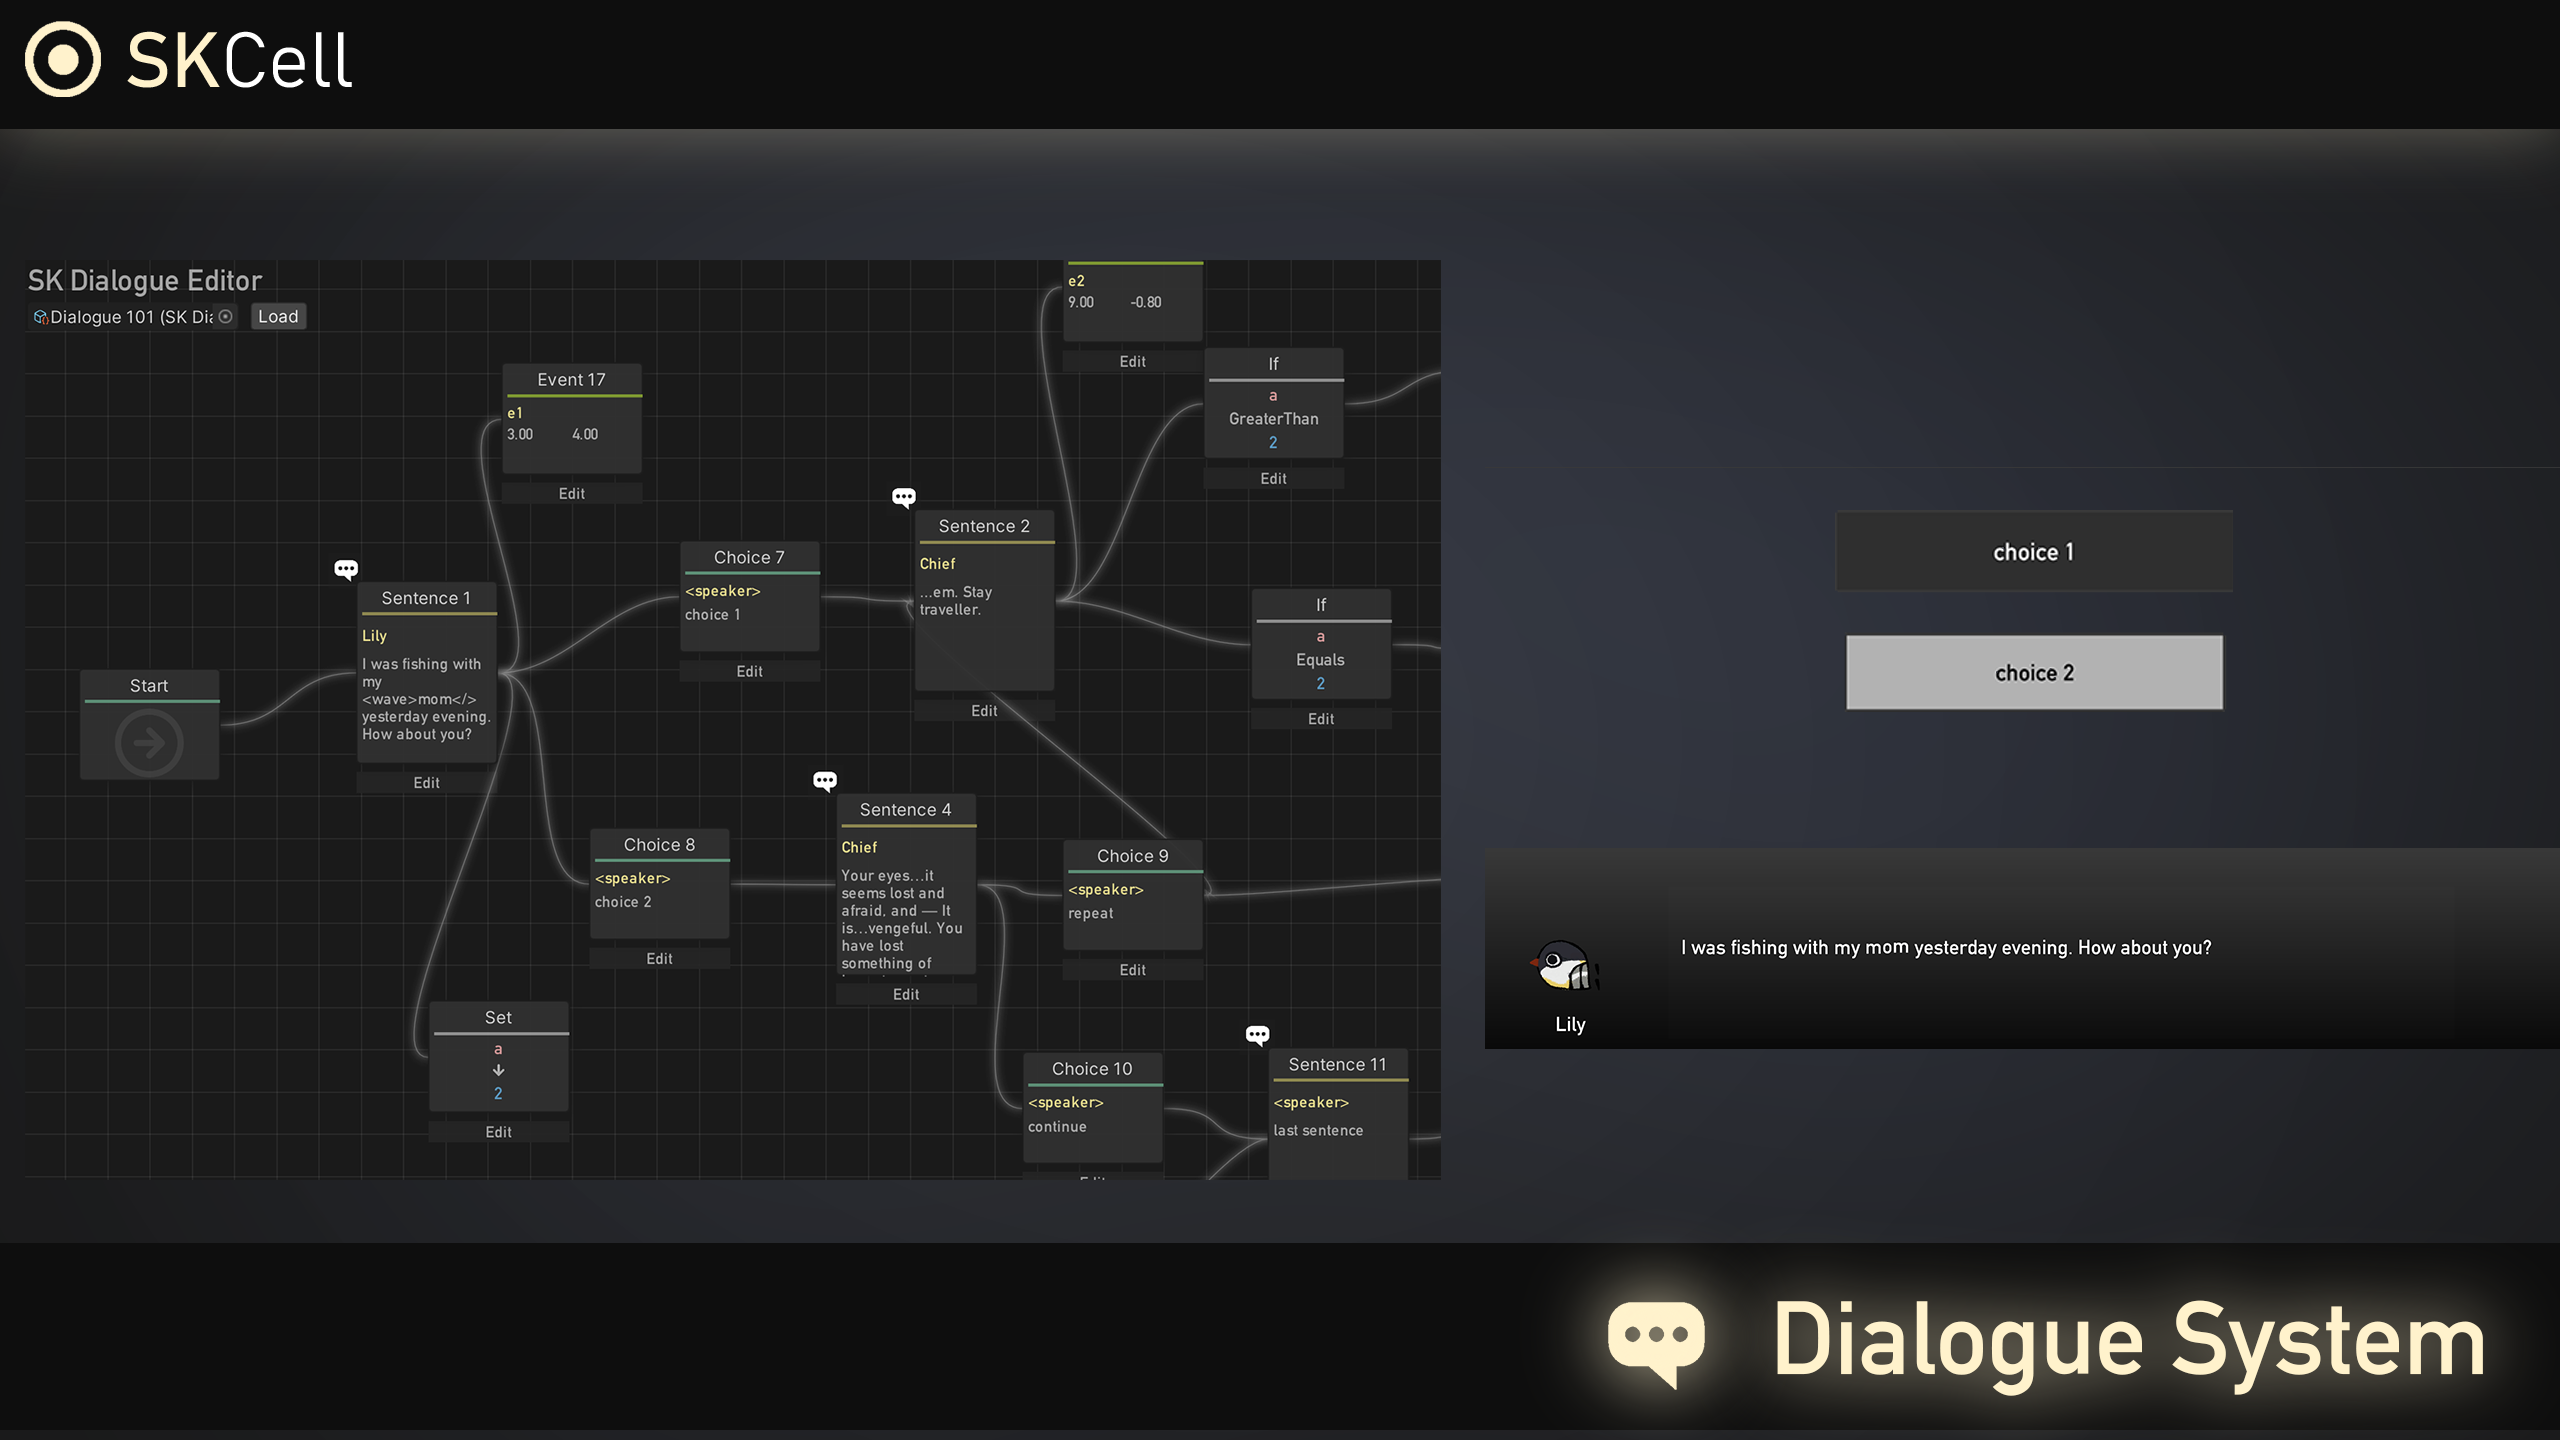This screenshot has width=2560, height=1440.
Task: Click Edit under the GreaterThan If node
Action: tap(1273, 479)
